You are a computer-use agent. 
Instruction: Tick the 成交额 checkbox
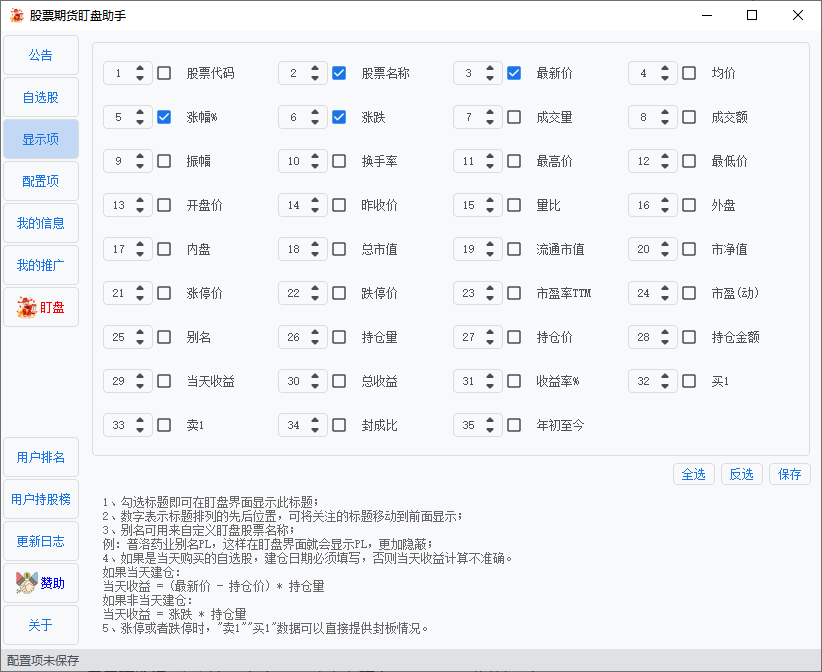689,117
